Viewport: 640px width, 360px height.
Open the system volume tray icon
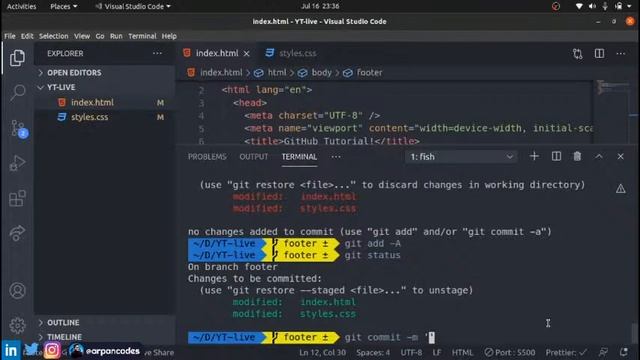[x=592, y=6]
